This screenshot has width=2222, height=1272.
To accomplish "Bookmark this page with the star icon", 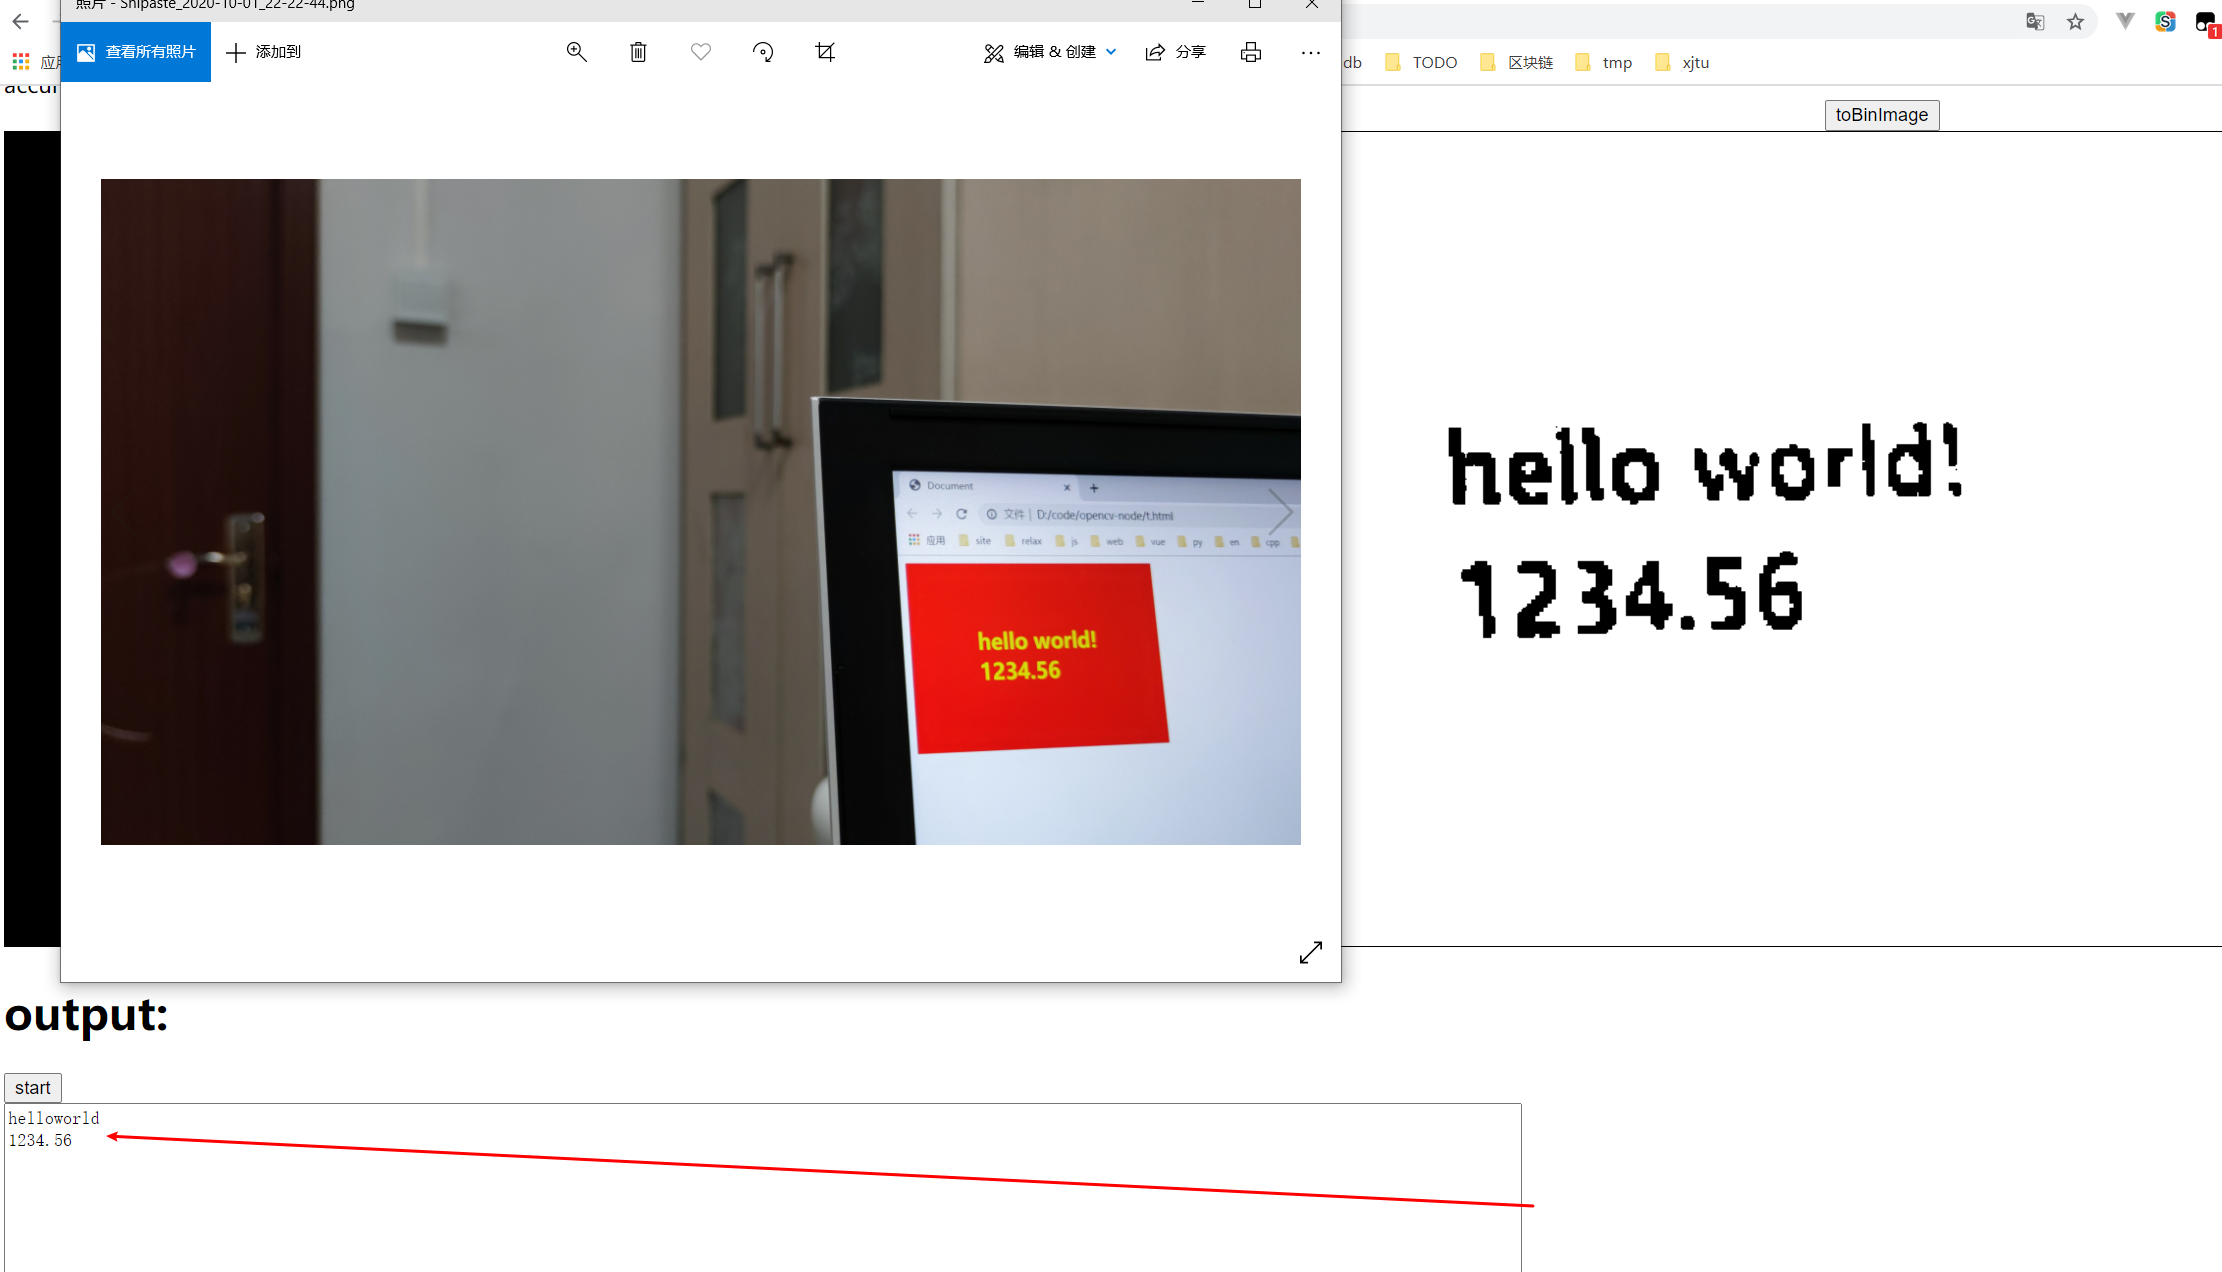I will (x=2076, y=21).
